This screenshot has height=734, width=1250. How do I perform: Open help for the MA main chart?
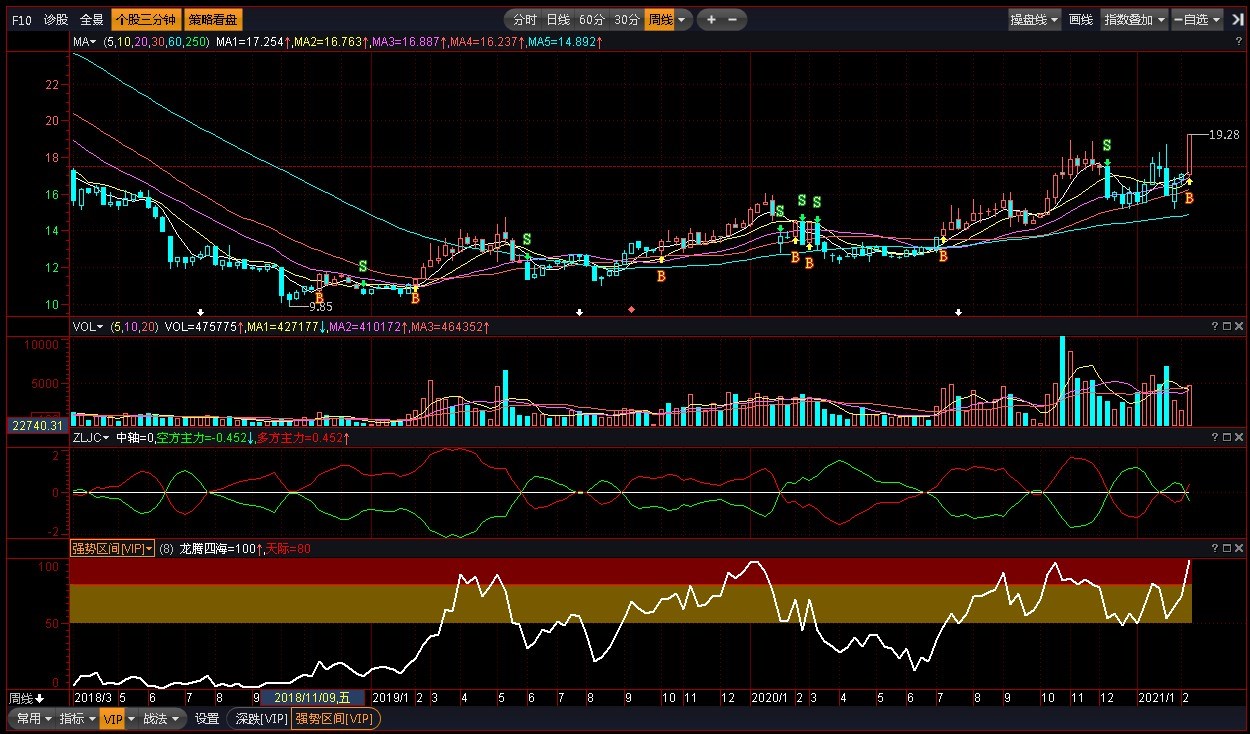pos(1239,41)
